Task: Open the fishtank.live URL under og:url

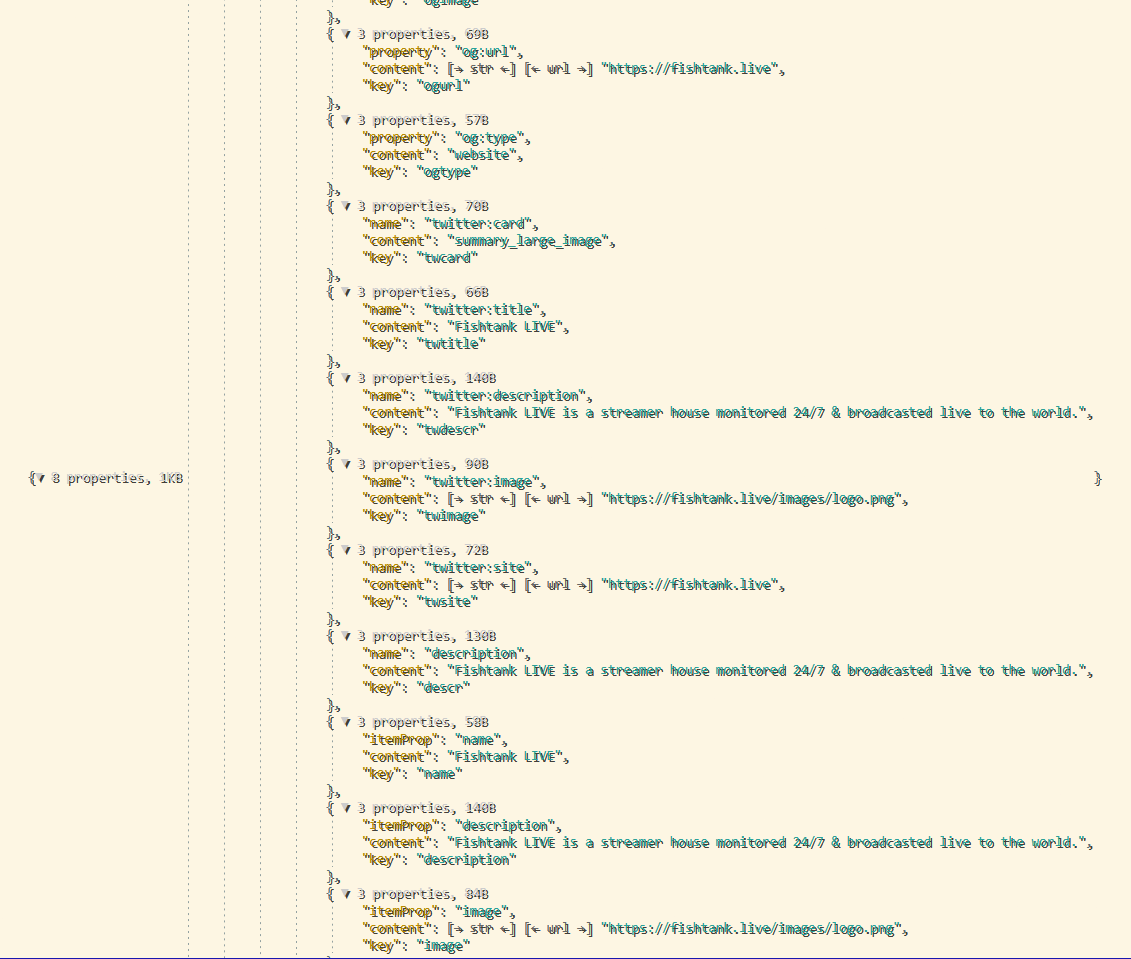Action: coord(690,69)
